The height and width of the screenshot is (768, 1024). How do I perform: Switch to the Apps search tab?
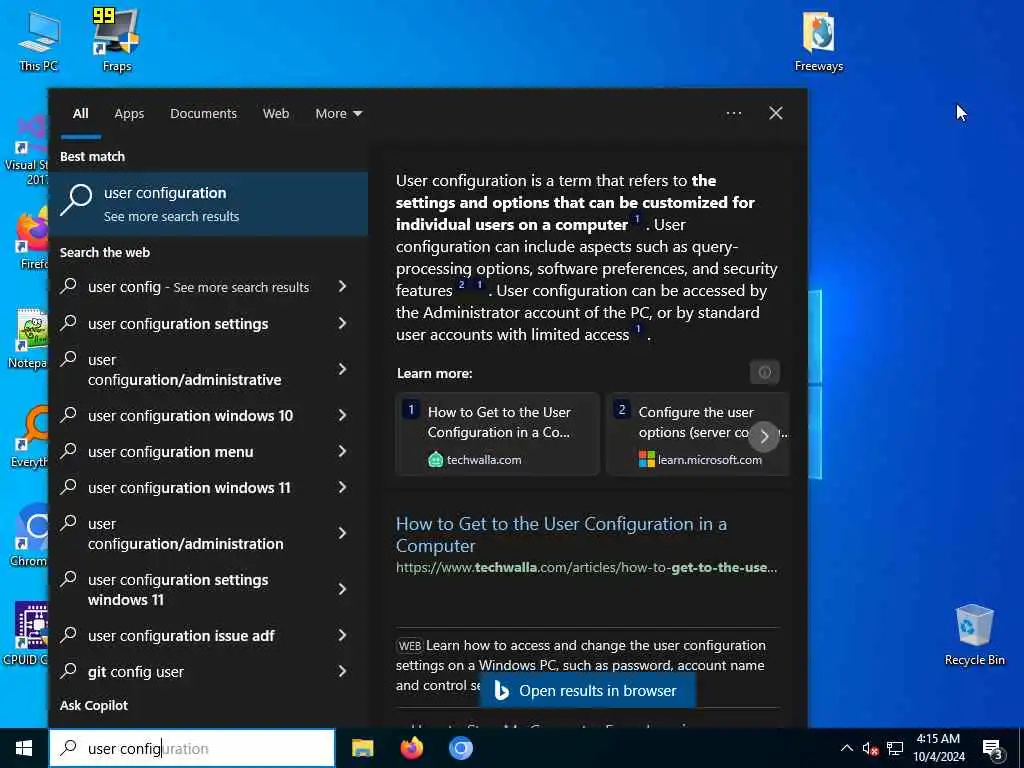[x=129, y=114]
